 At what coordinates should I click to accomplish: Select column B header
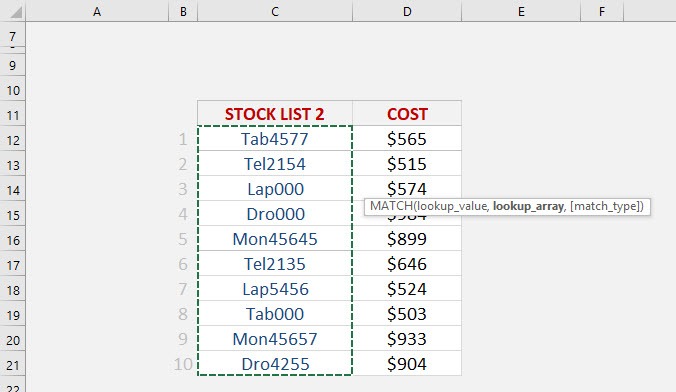[x=183, y=11]
